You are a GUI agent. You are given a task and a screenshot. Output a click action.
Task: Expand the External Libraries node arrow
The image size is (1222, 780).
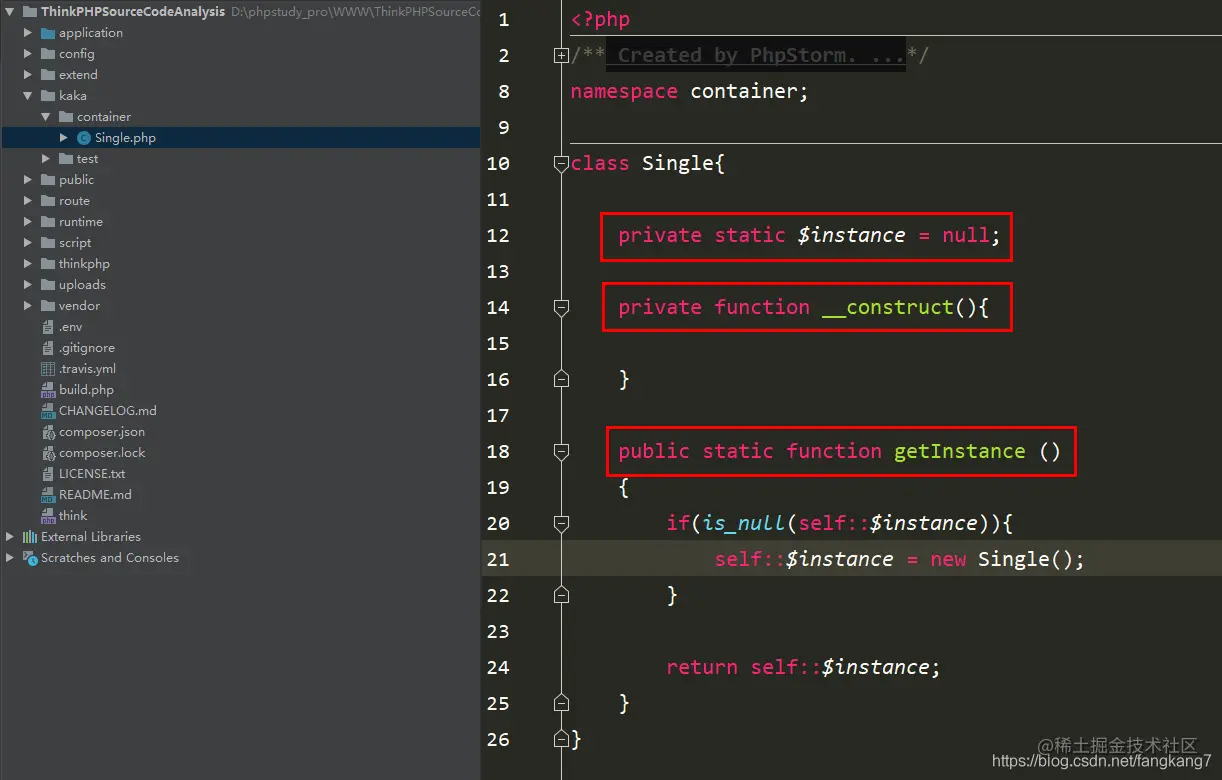(x=10, y=537)
